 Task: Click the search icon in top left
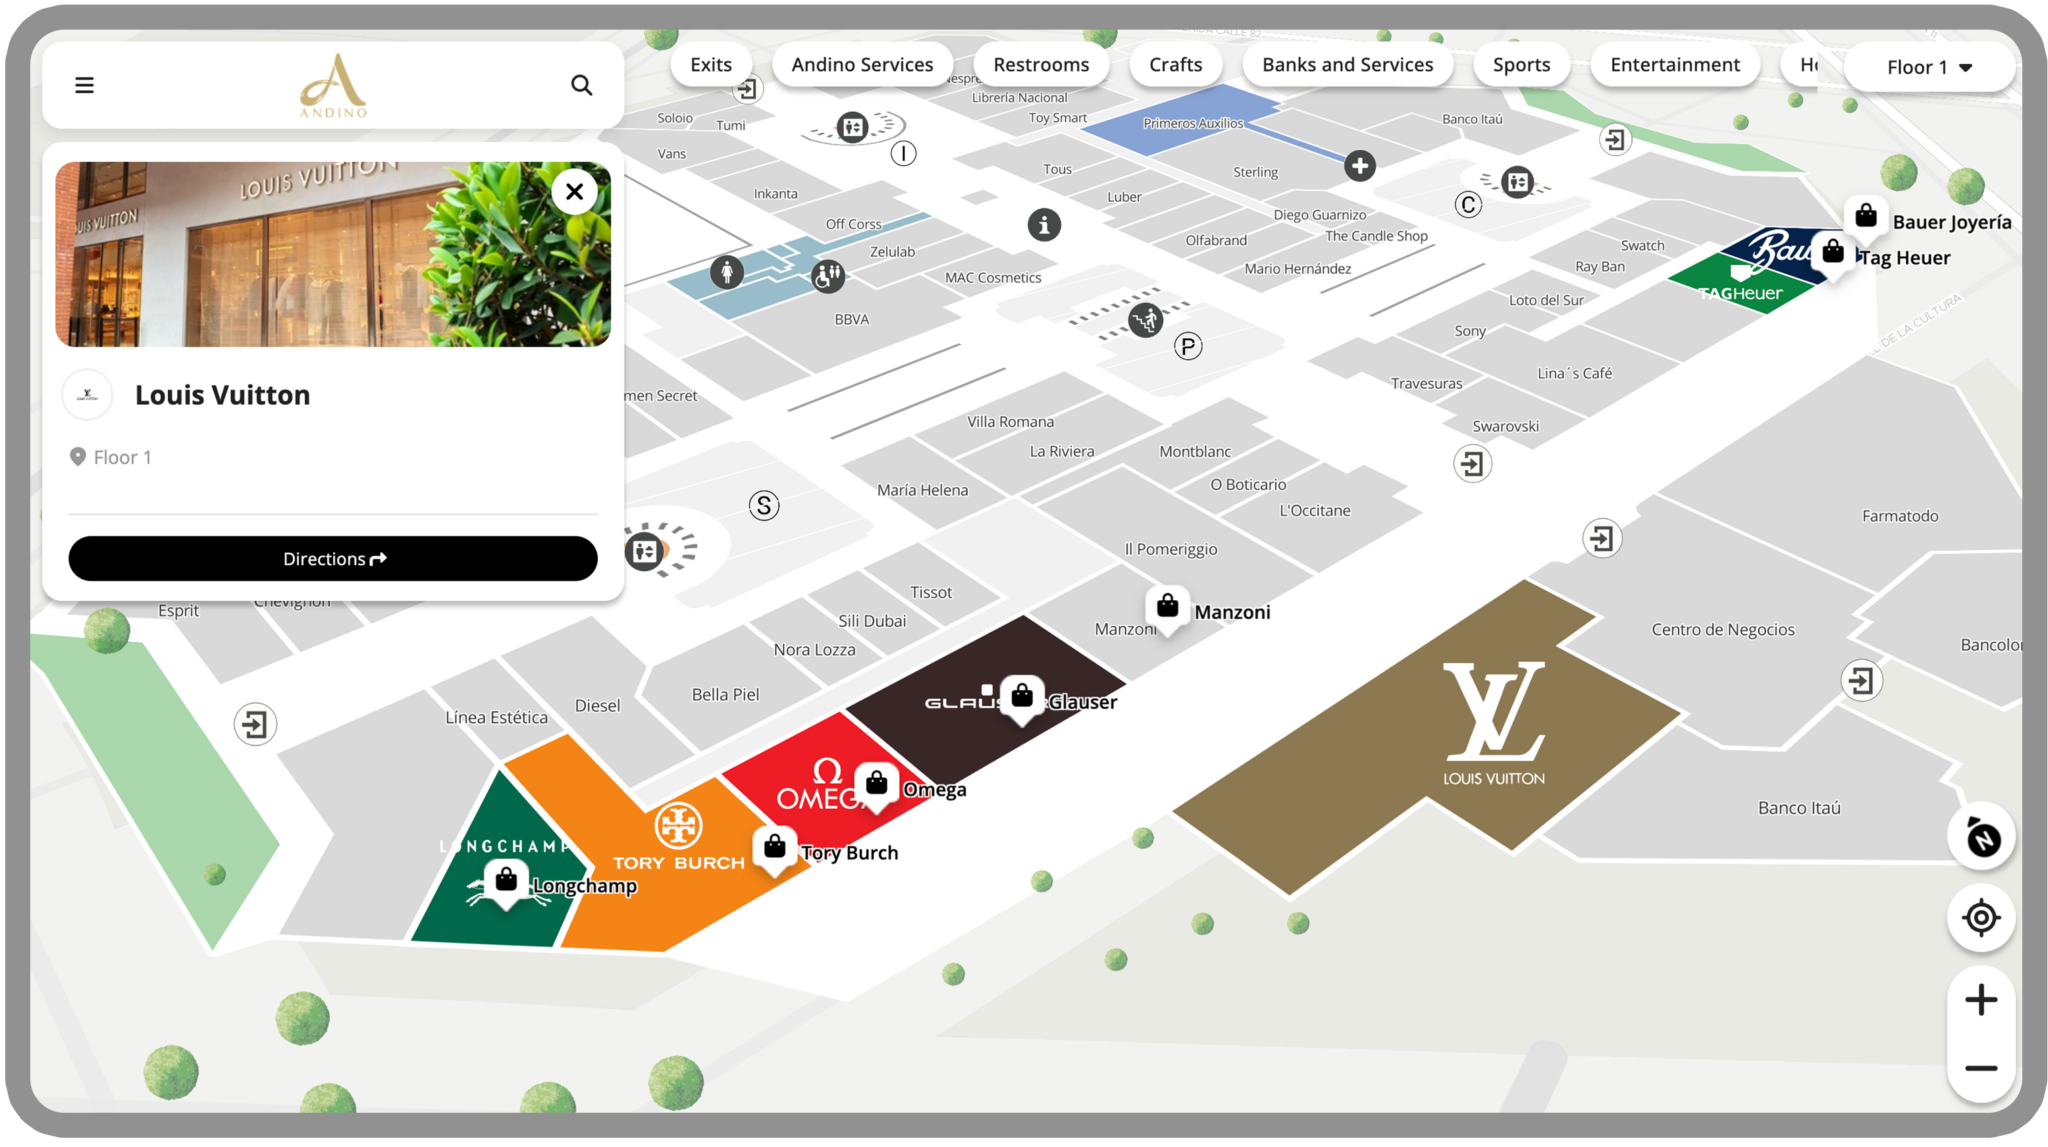(x=584, y=86)
